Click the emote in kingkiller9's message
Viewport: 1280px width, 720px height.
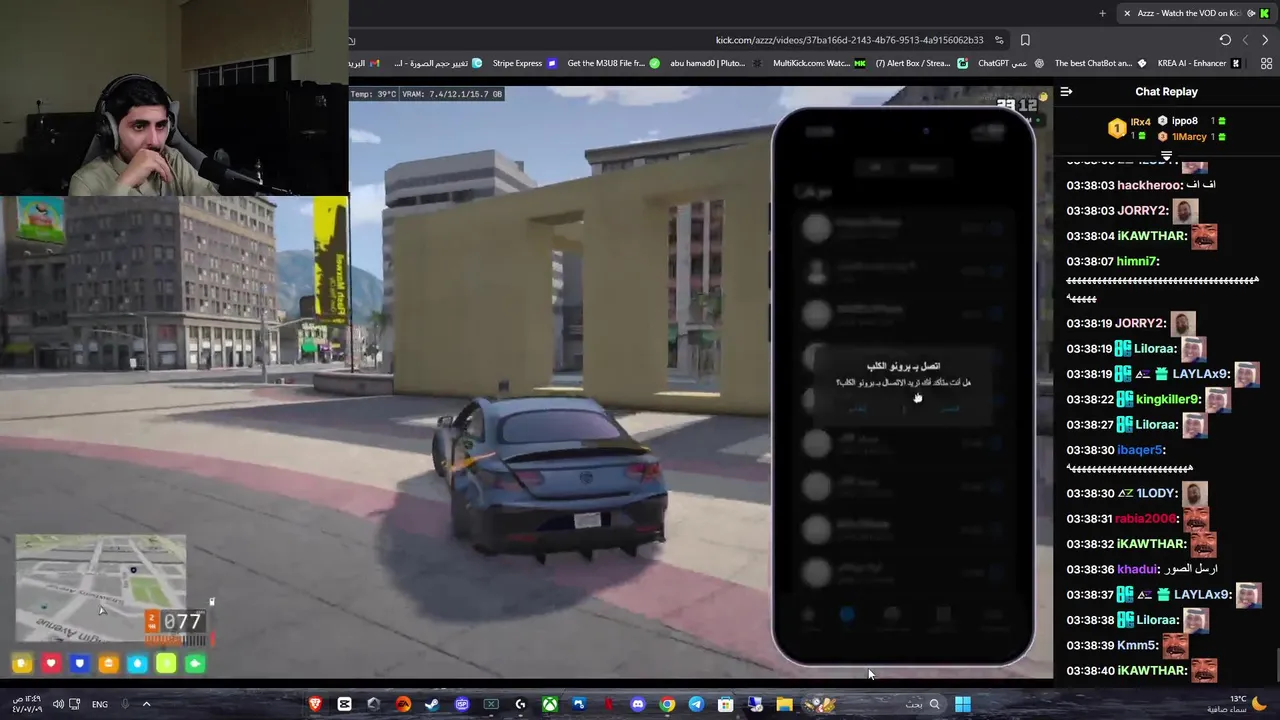pos(1217,399)
